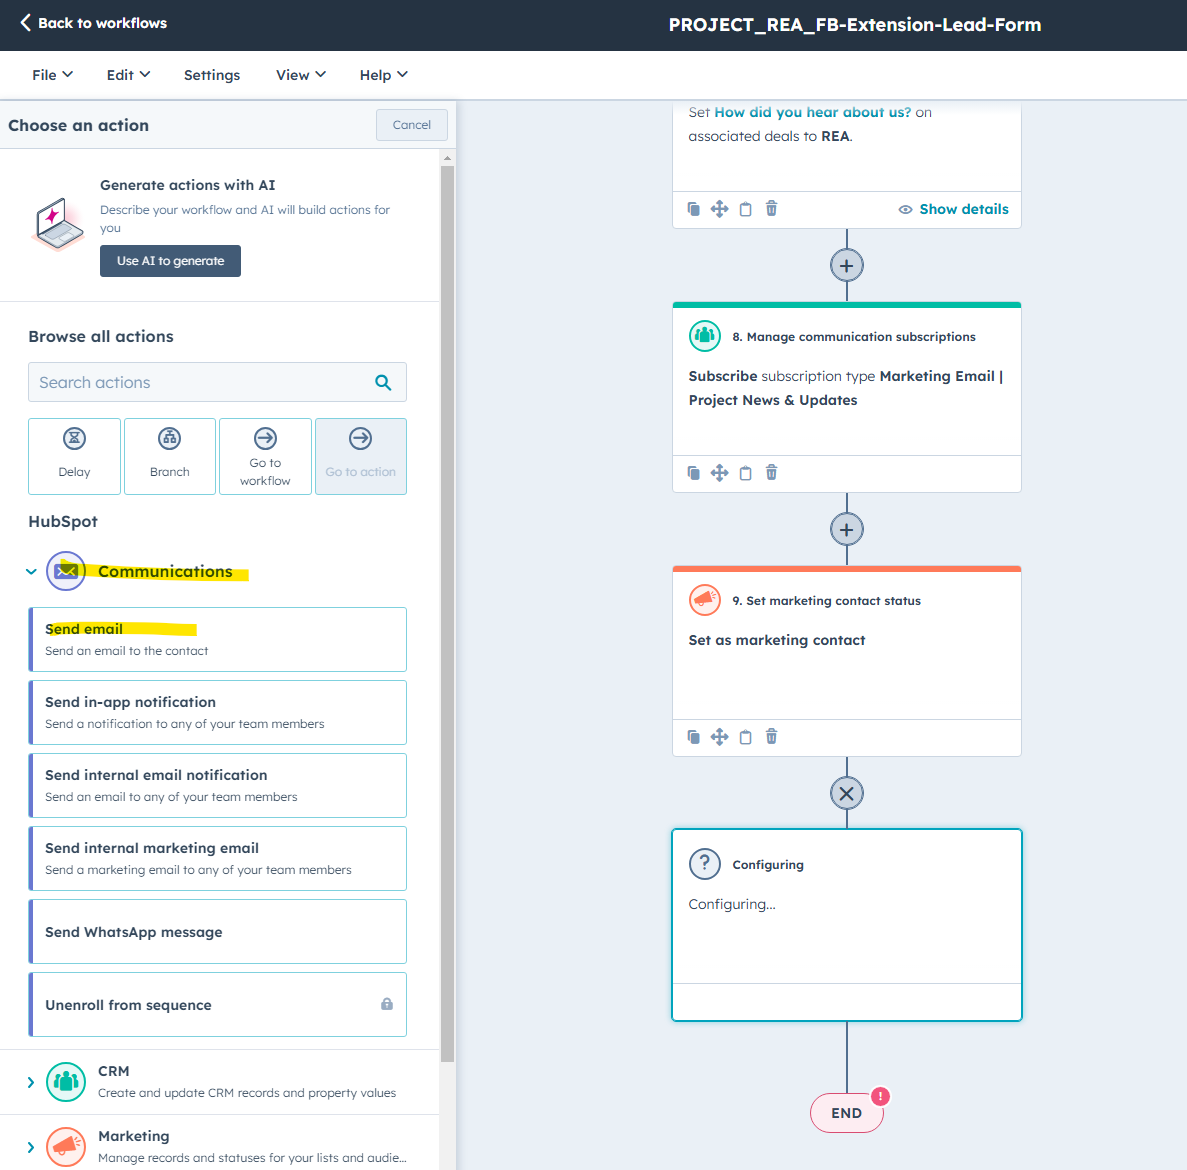Click the CRM category icon
The image size is (1187, 1170).
pos(66,1081)
